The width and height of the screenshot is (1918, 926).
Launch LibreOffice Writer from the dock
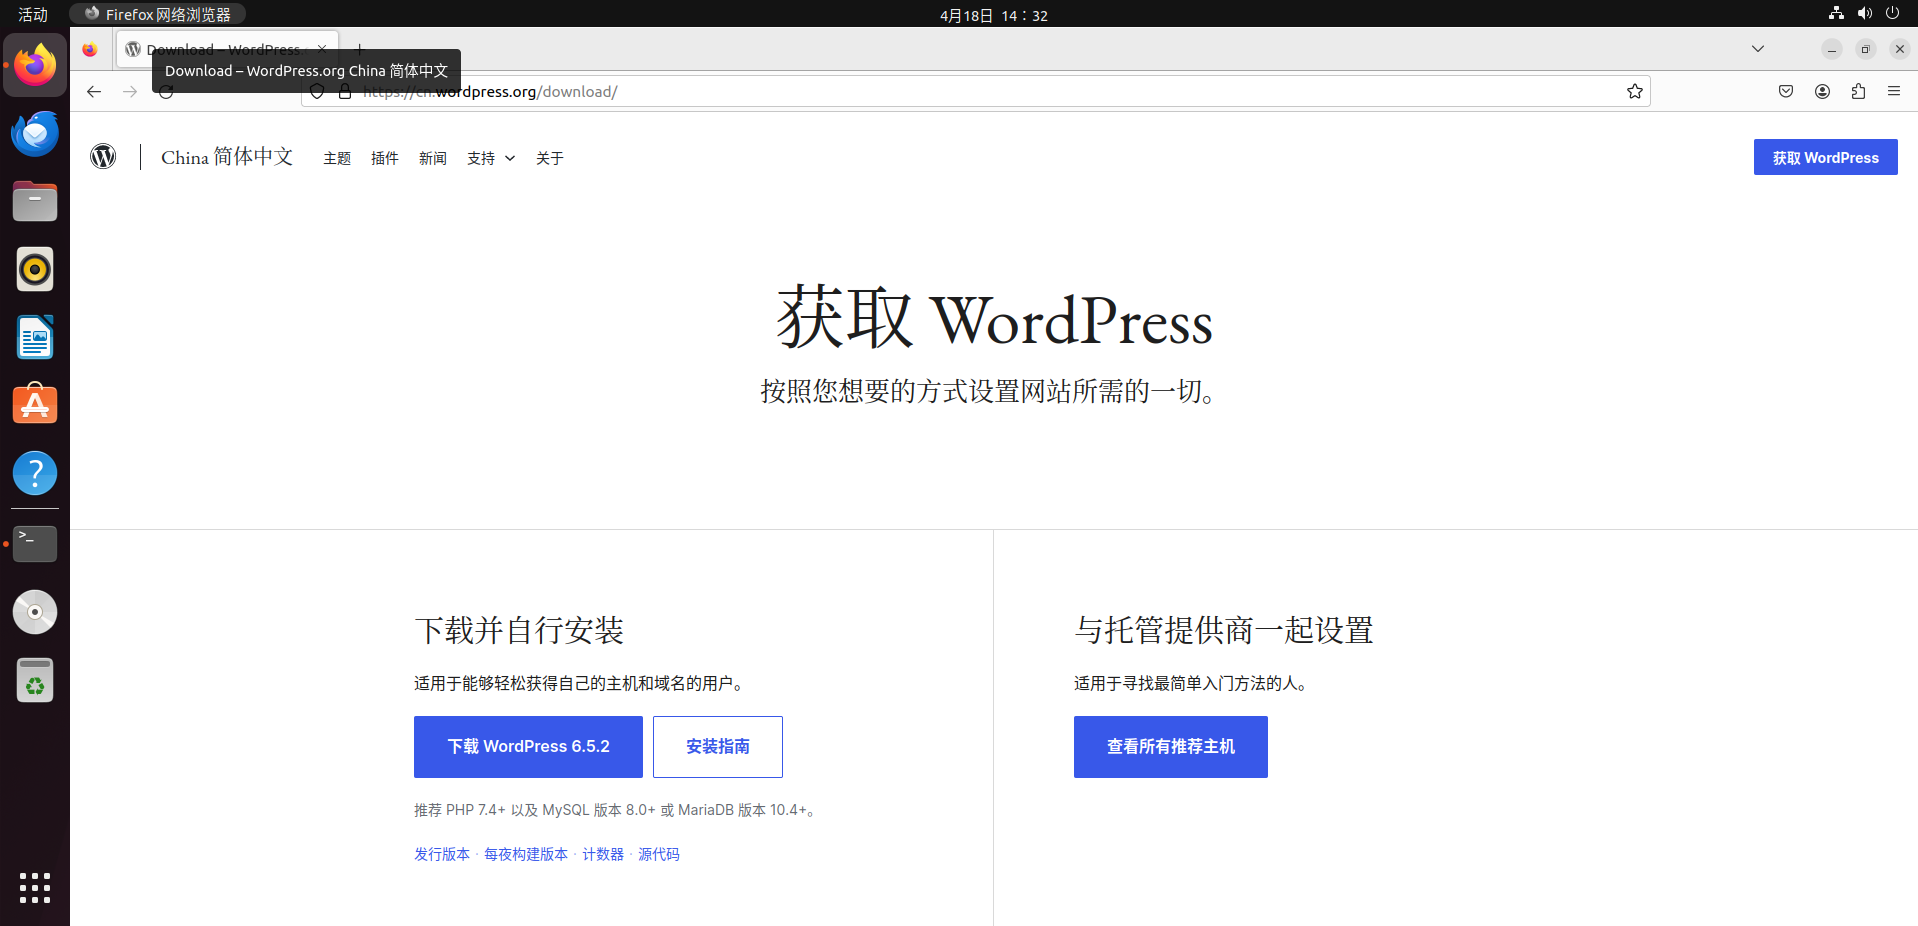tap(35, 337)
